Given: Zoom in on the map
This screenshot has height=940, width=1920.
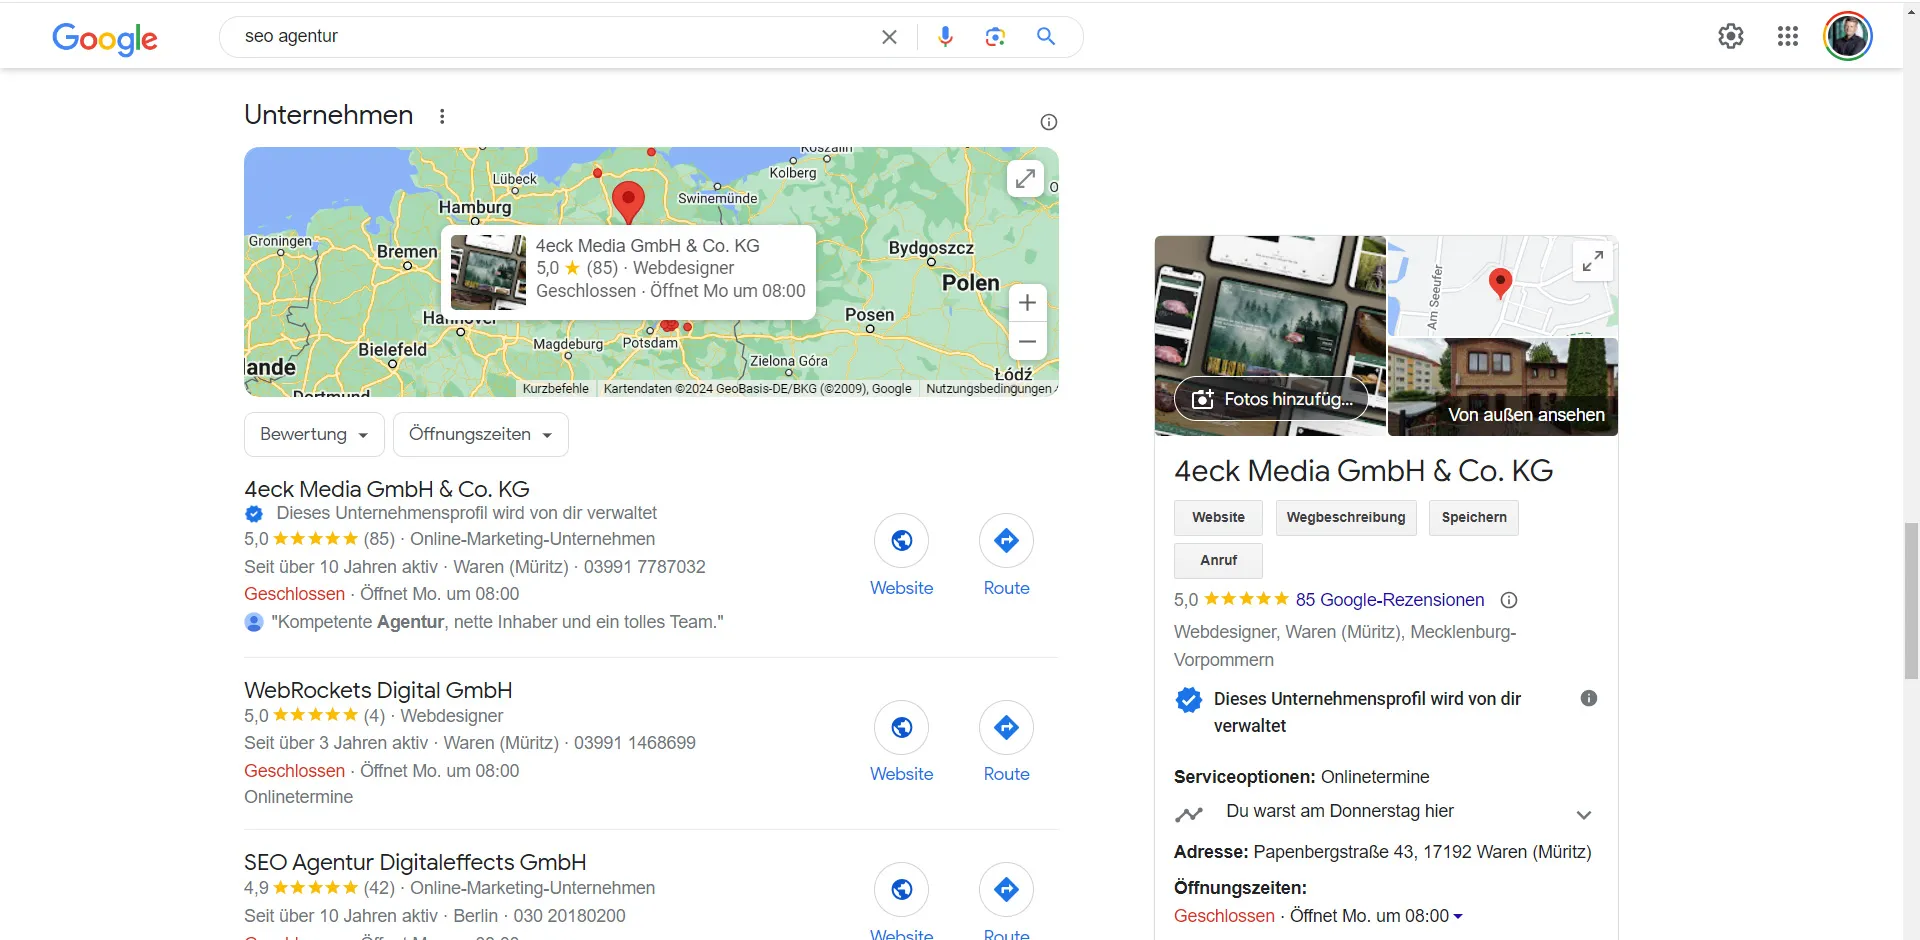Looking at the screenshot, I should pyautogui.click(x=1027, y=303).
